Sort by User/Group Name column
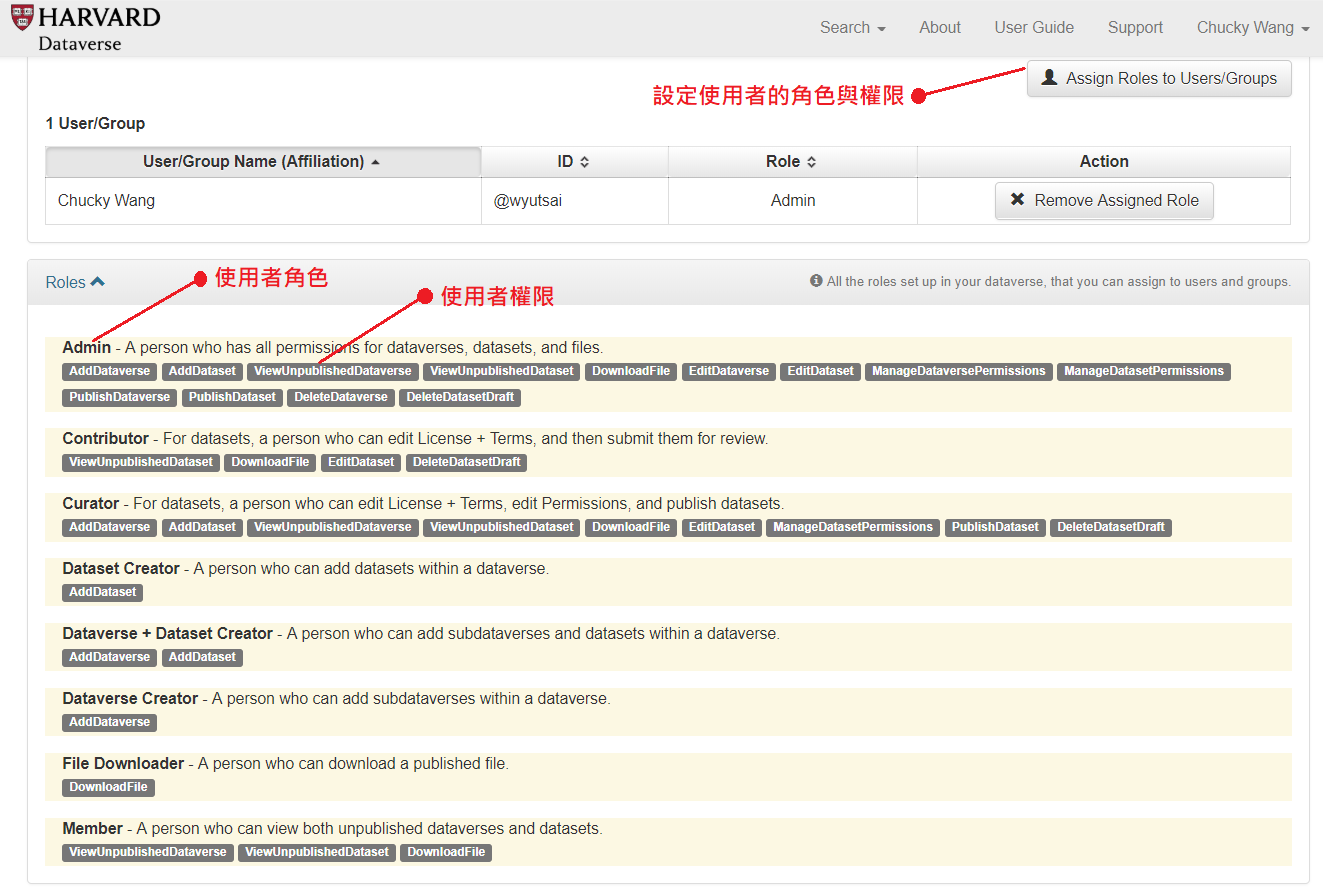Screen dimensions: 1323x893 (263, 162)
